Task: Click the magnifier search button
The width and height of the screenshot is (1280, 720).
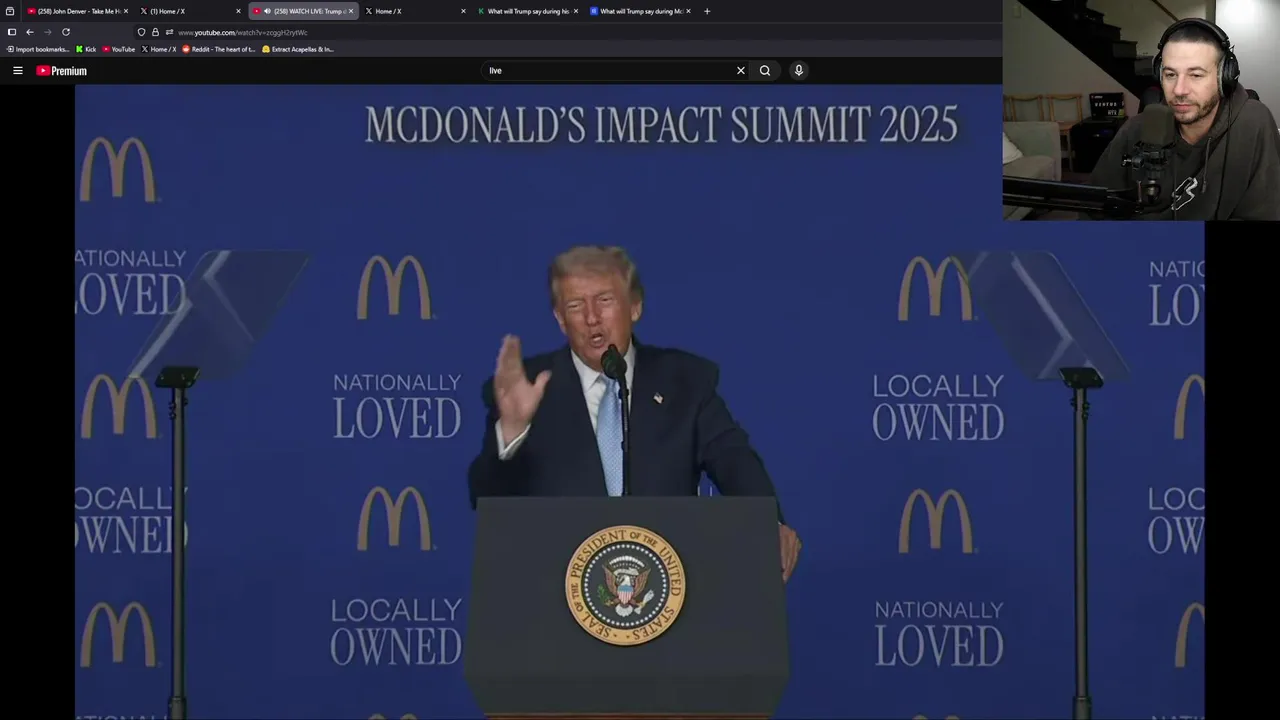Action: click(765, 70)
